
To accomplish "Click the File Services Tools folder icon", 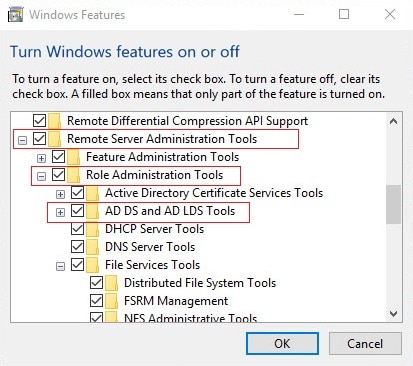I will [92, 265].
